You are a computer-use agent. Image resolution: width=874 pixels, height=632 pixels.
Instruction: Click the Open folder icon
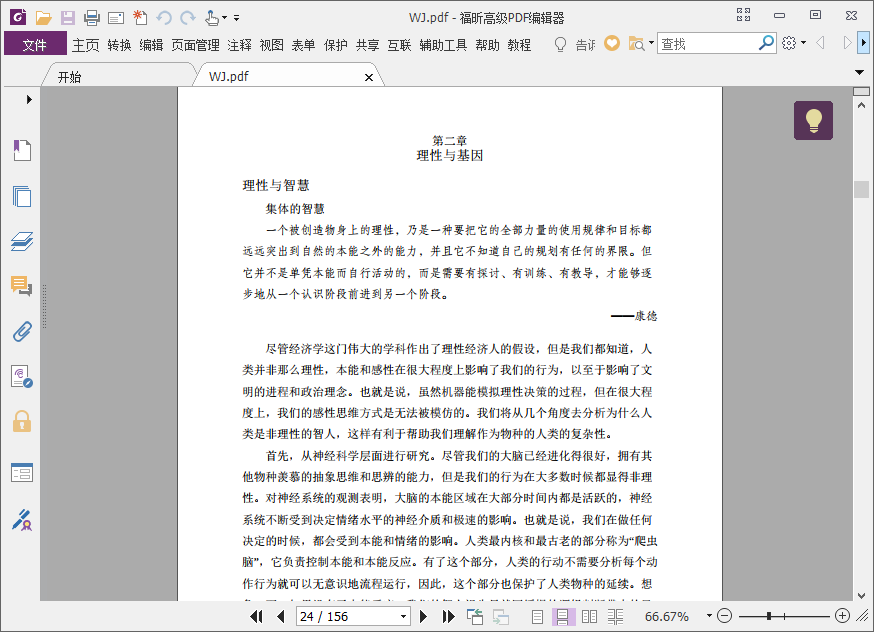point(43,18)
